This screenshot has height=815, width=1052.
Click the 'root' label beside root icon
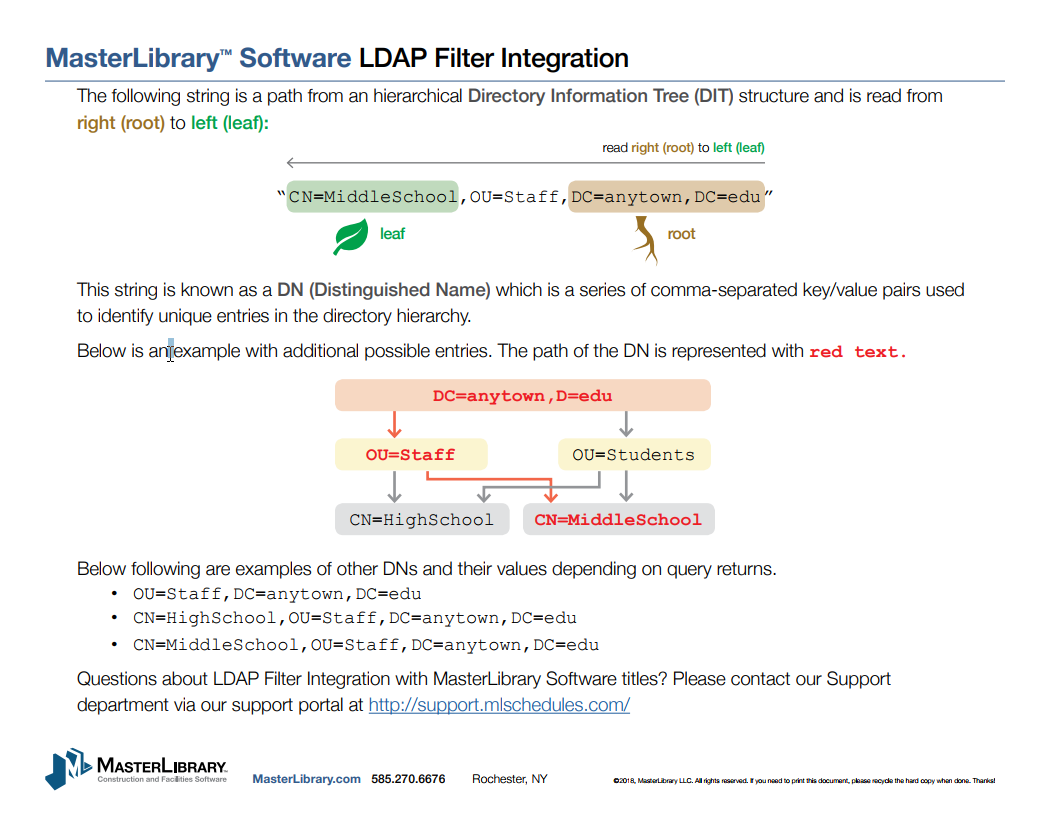coord(681,233)
